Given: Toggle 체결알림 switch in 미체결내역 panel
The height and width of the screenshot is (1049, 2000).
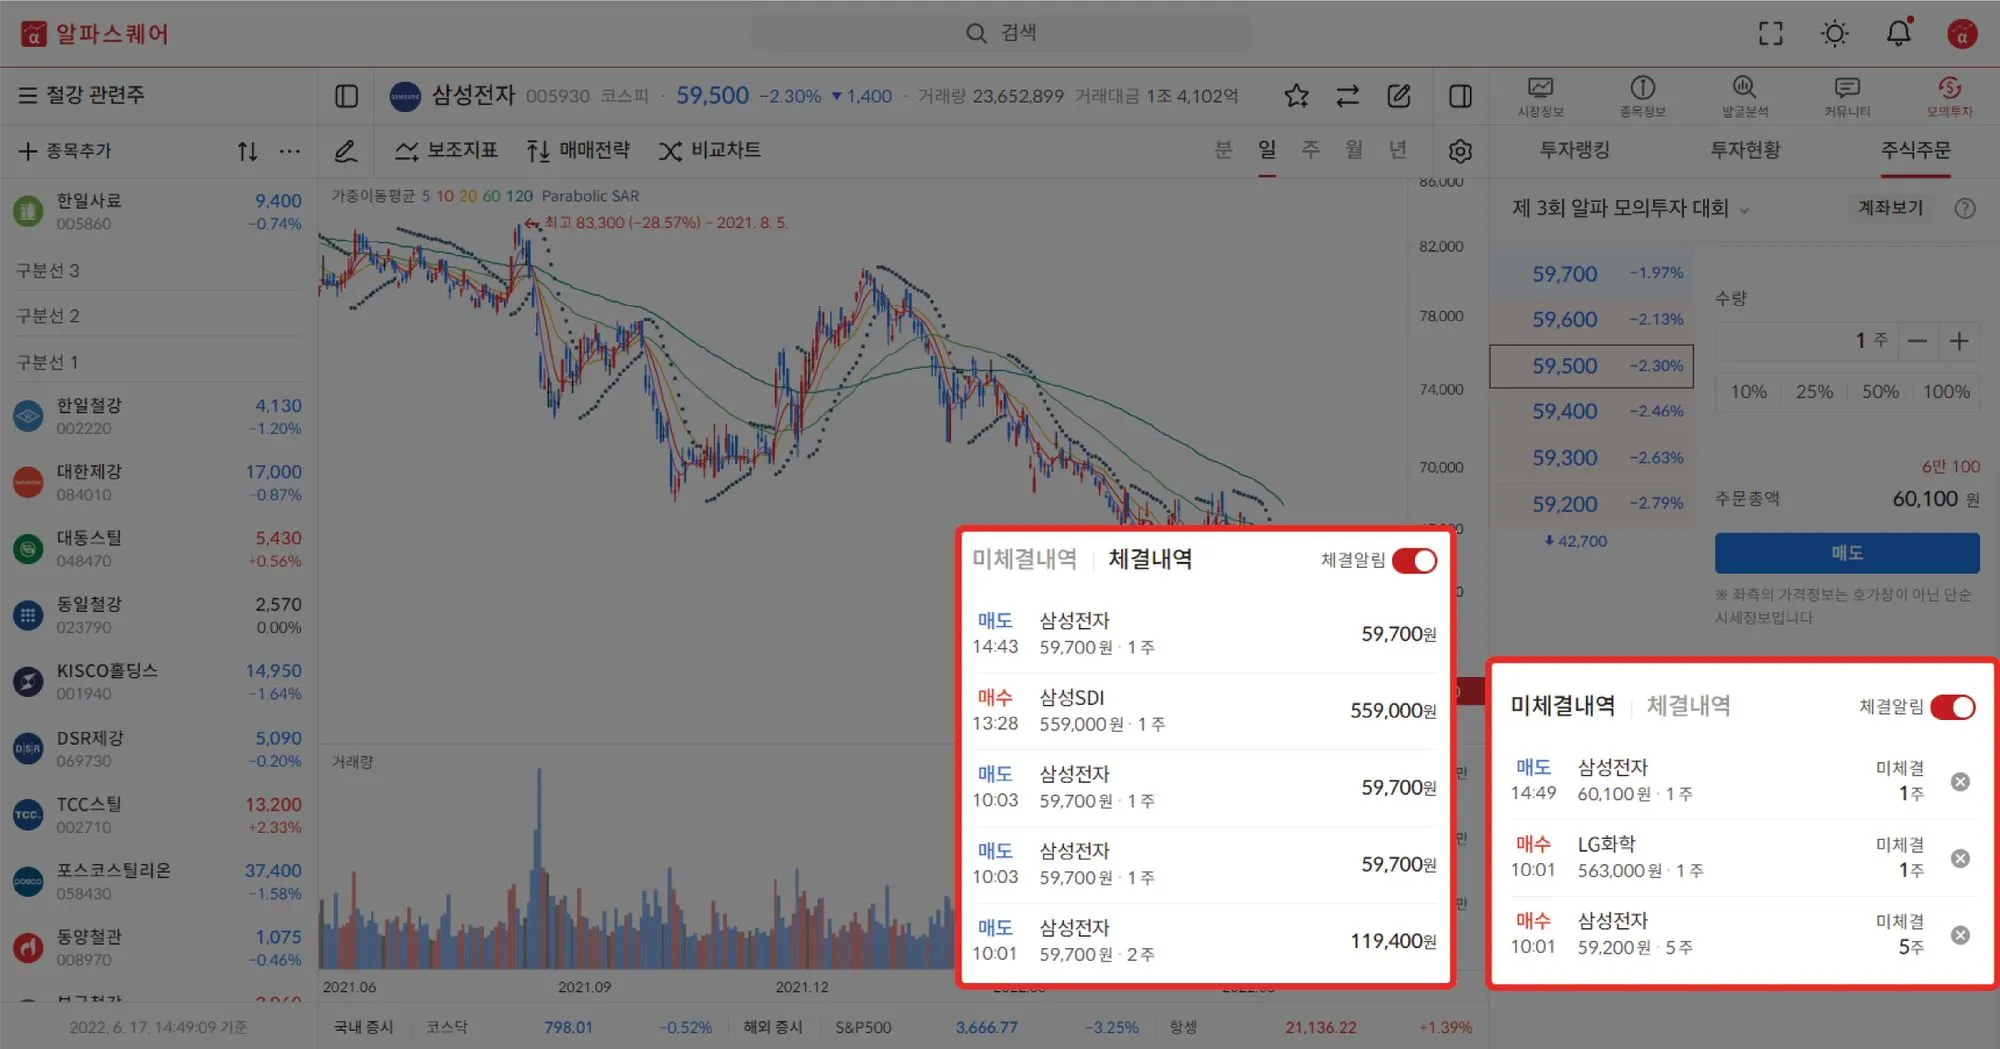Looking at the screenshot, I should click(1953, 707).
